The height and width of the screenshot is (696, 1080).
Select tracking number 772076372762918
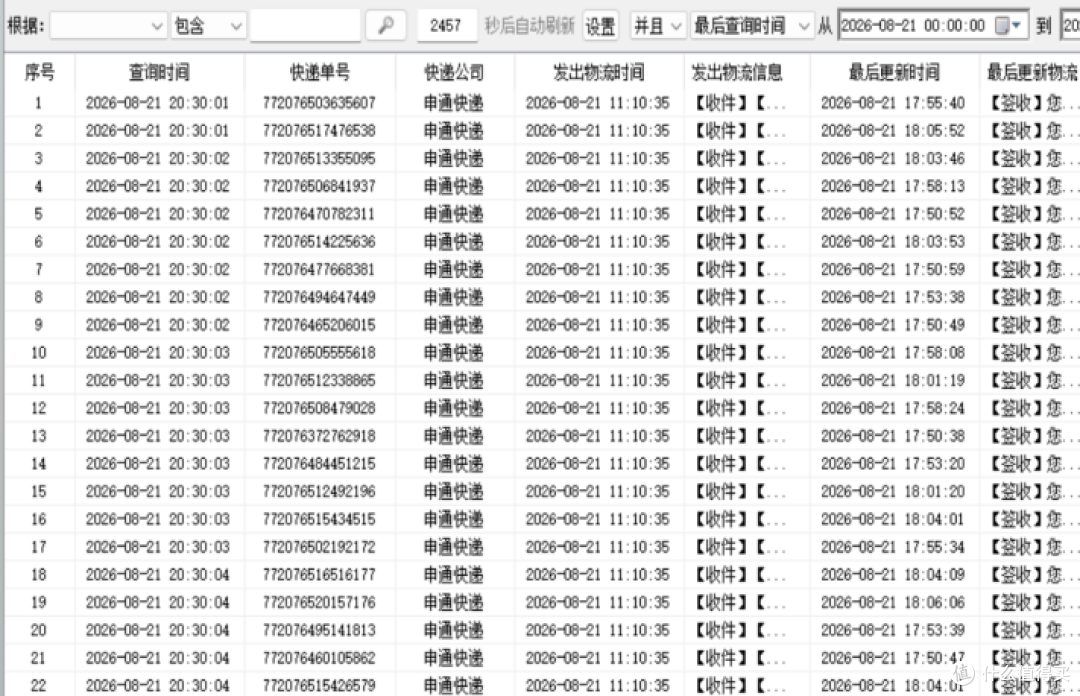point(319,436)
